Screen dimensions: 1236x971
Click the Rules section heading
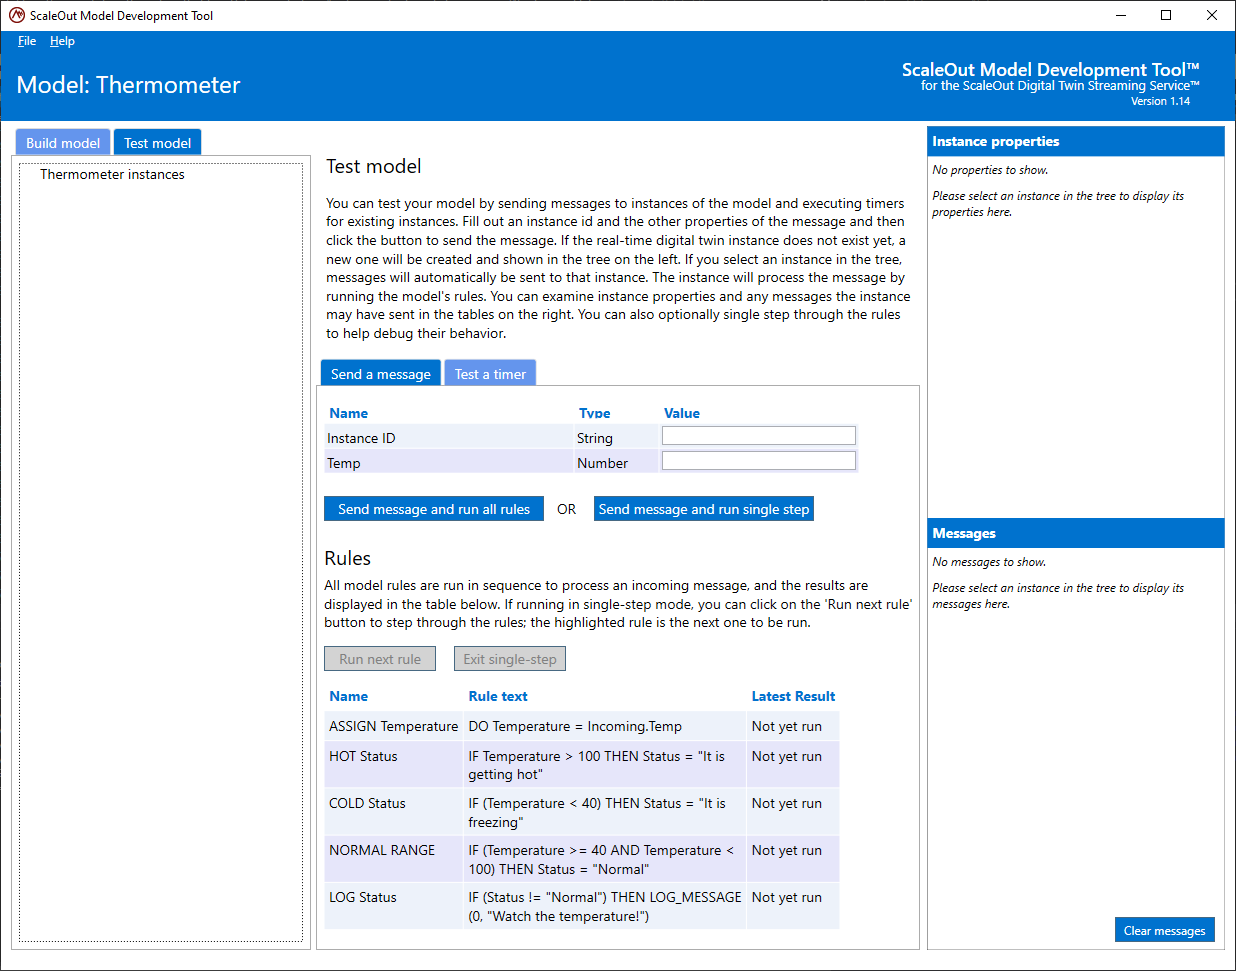point(347,558)
